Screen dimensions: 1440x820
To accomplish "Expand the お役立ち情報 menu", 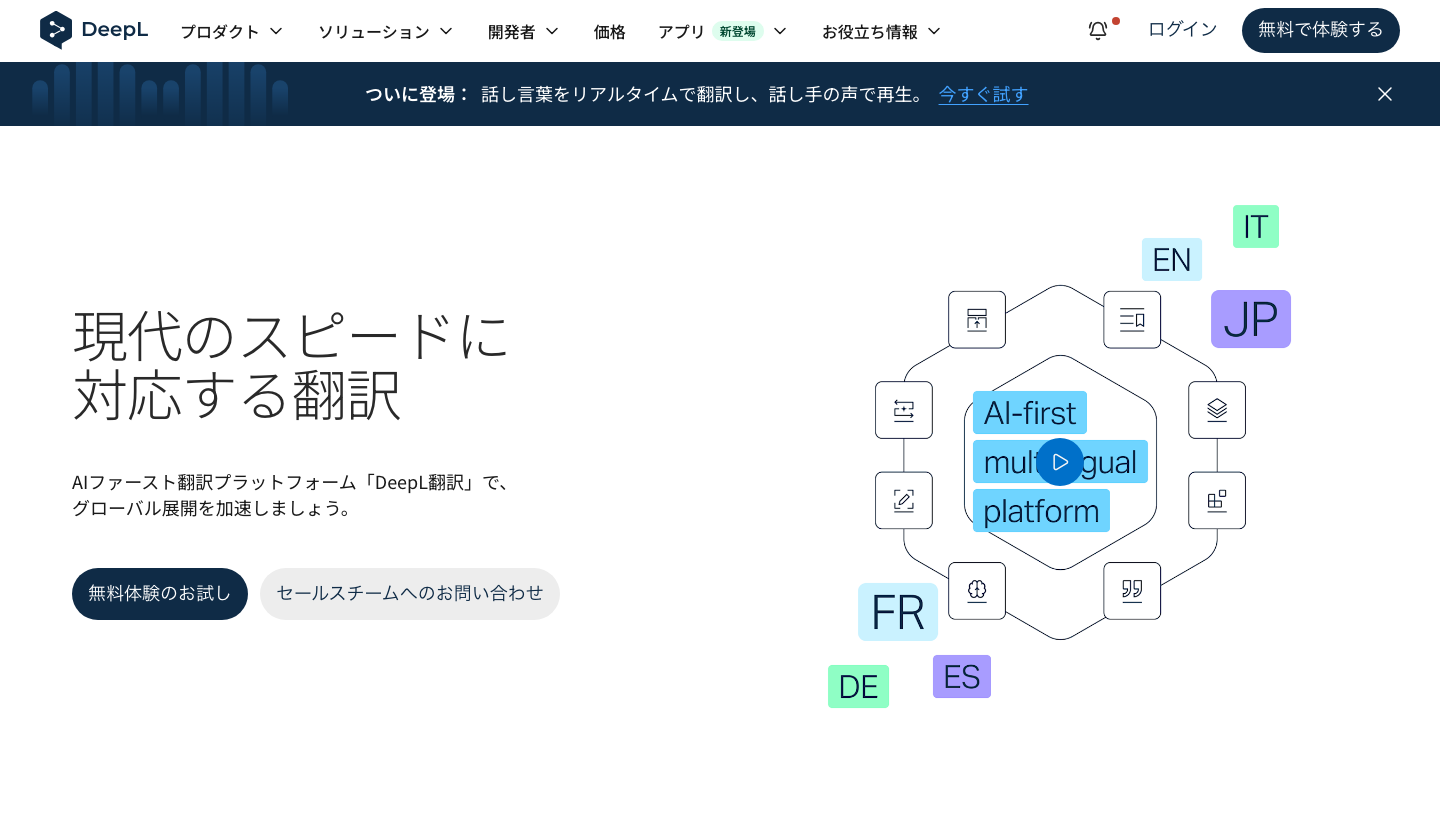I will tap(882, 31).
